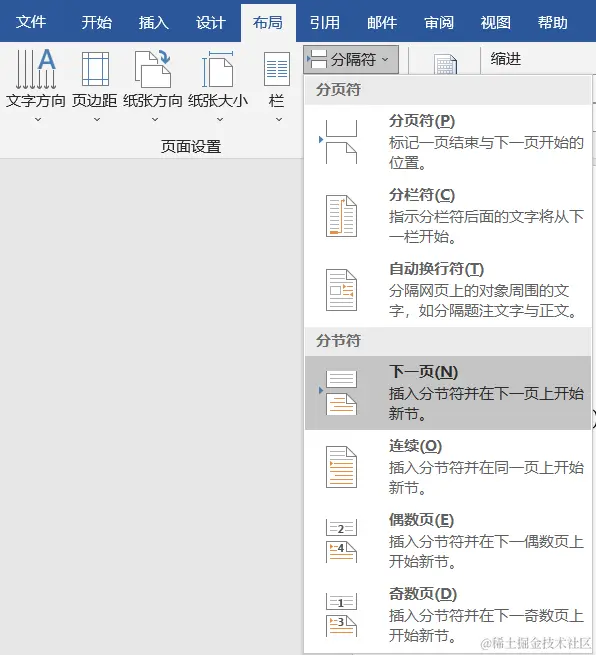Click the 下一页(N) section break icon
This screenshot has width=596, height=655.
(x=339, y=393)
